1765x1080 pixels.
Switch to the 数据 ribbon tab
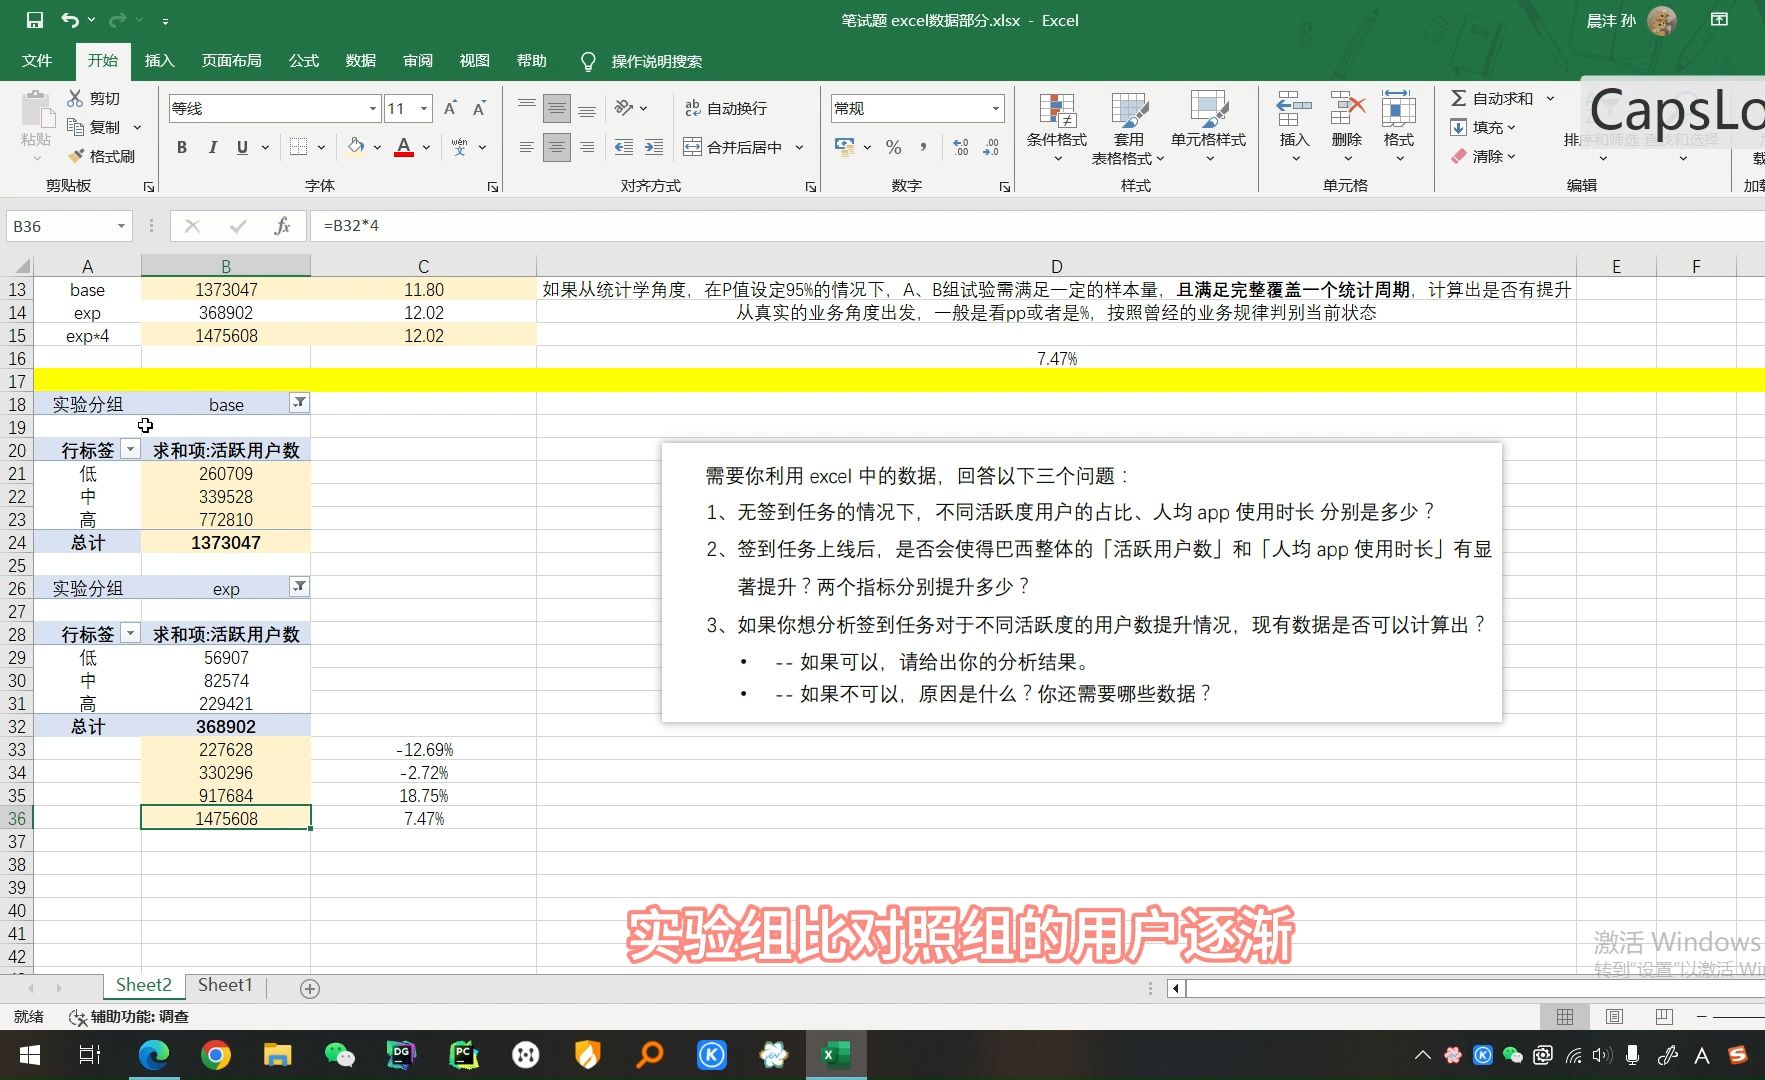361,61
